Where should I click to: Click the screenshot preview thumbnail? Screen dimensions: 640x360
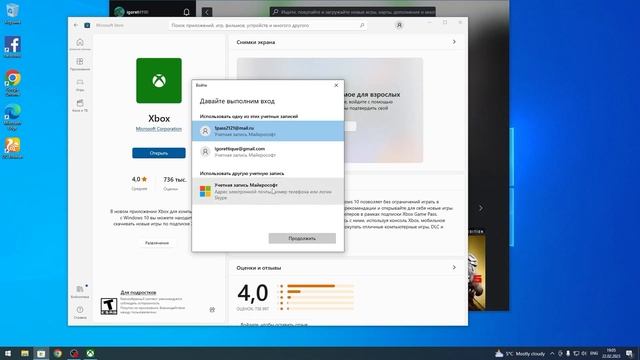click(330, 110)
